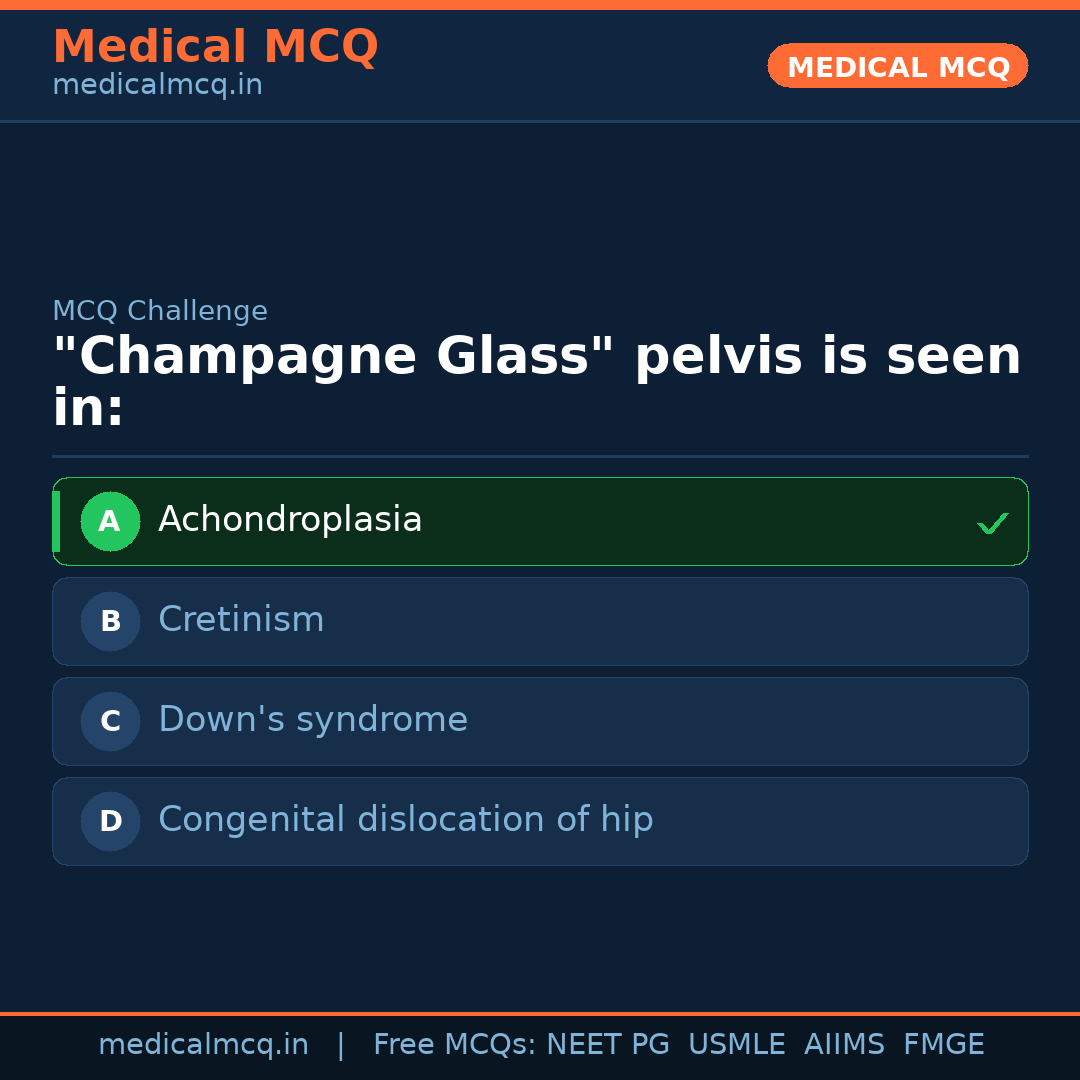Click the orange MEDICAL MCQ badge
This screenshot has width=1080, height=1080.
pos(897,66)
